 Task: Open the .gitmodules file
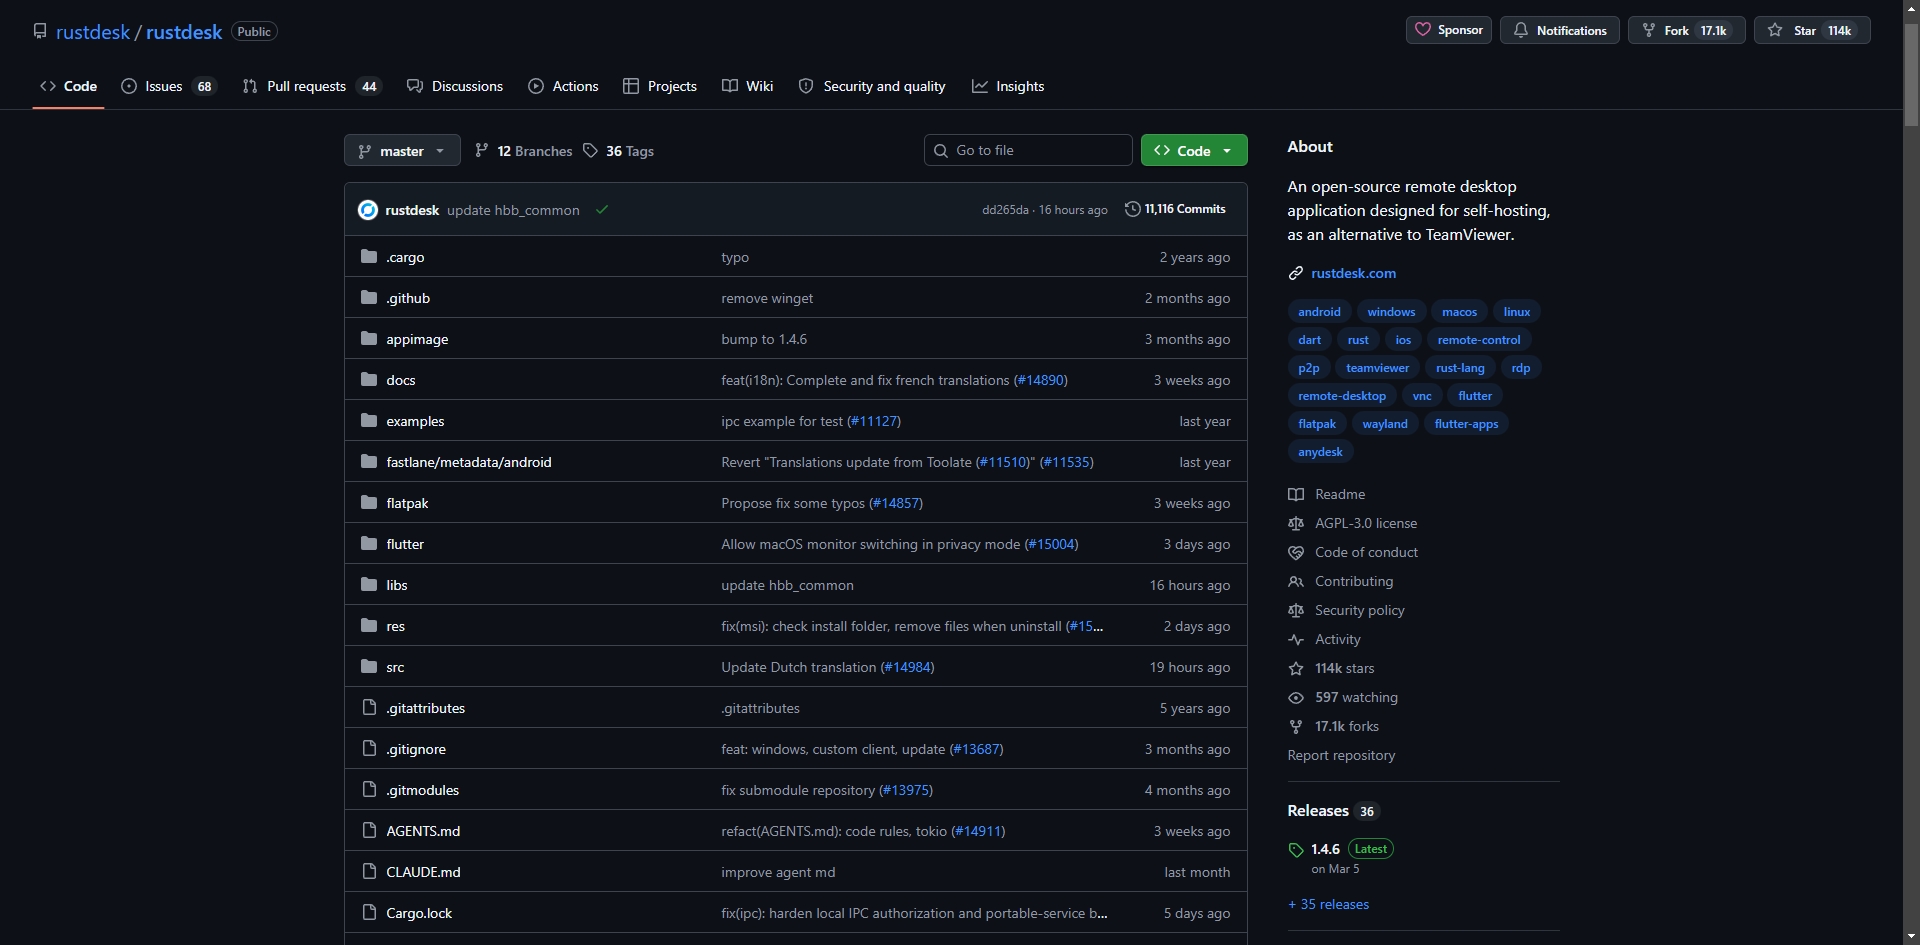click(423, 790)
